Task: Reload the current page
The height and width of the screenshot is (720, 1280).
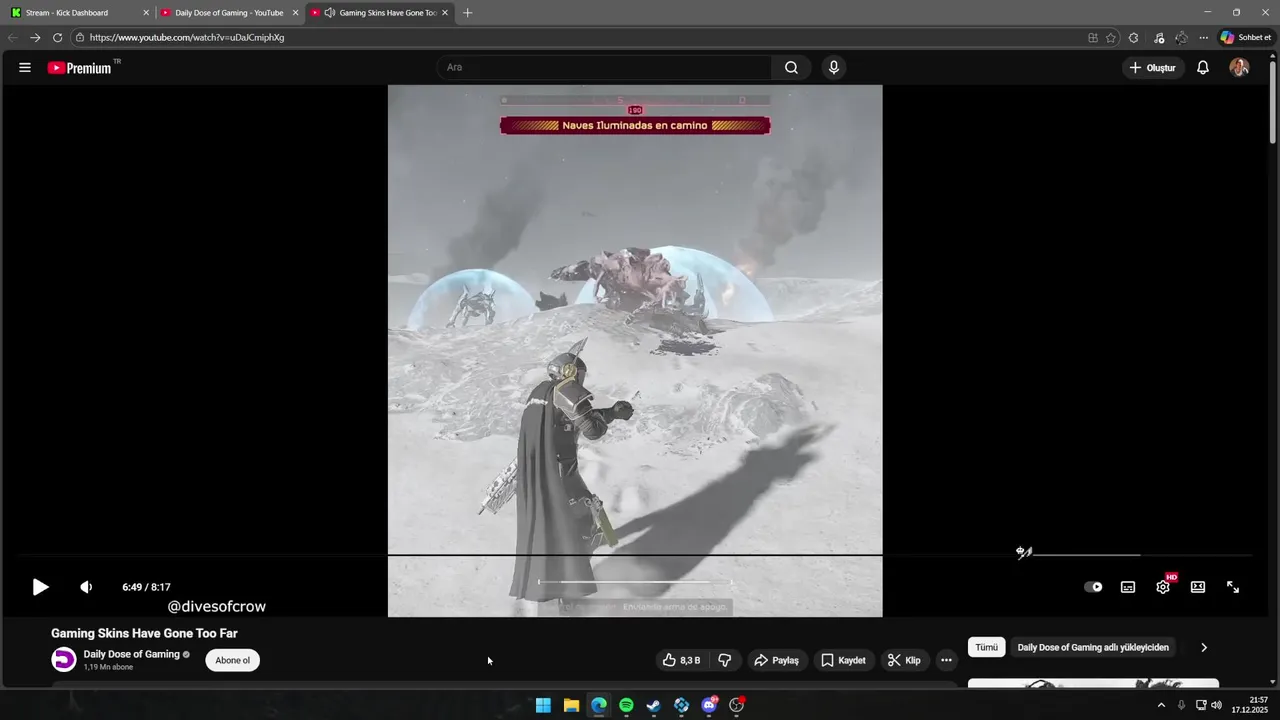Action: (57, 37)
